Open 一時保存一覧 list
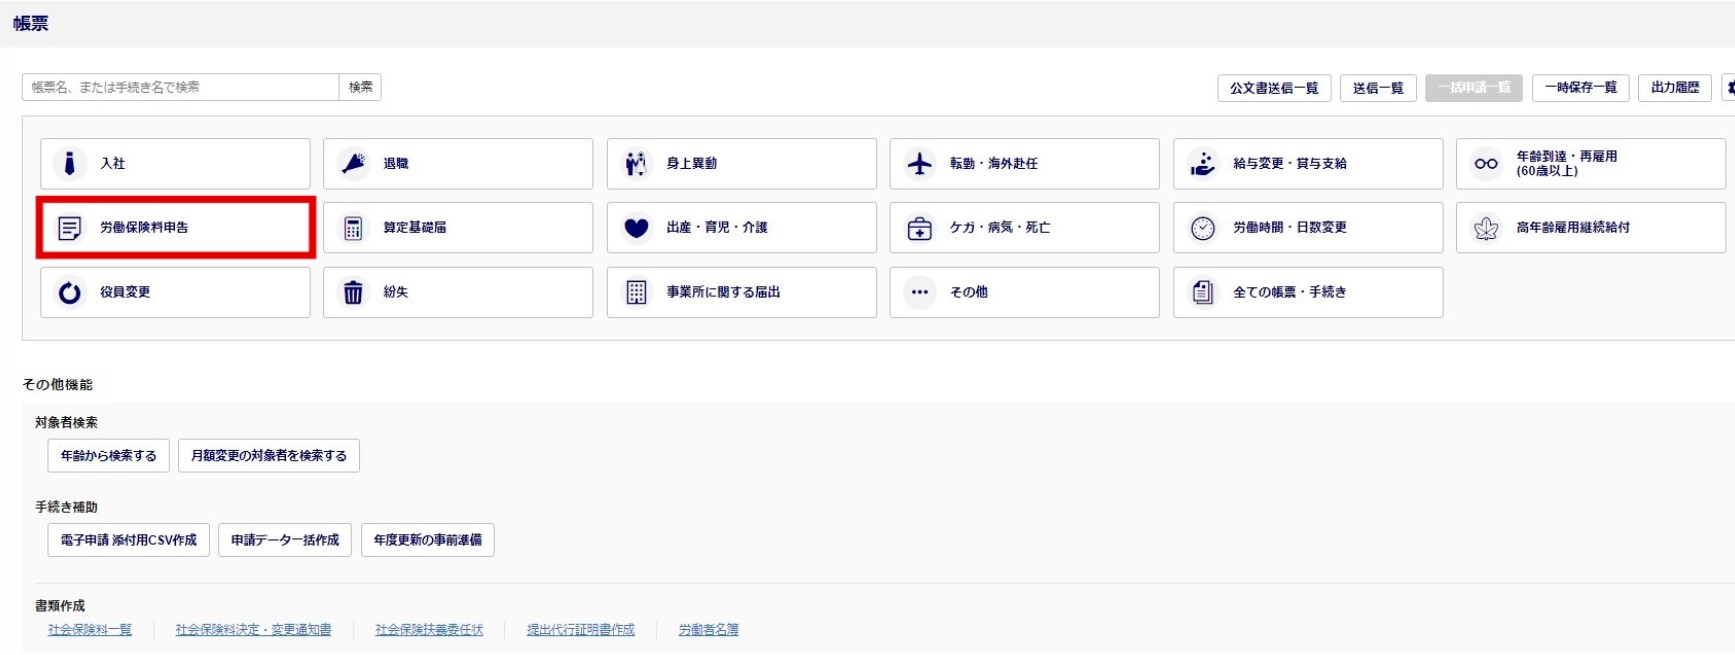The height and width of the screenshot is (655, 1735). (1580, 88)
